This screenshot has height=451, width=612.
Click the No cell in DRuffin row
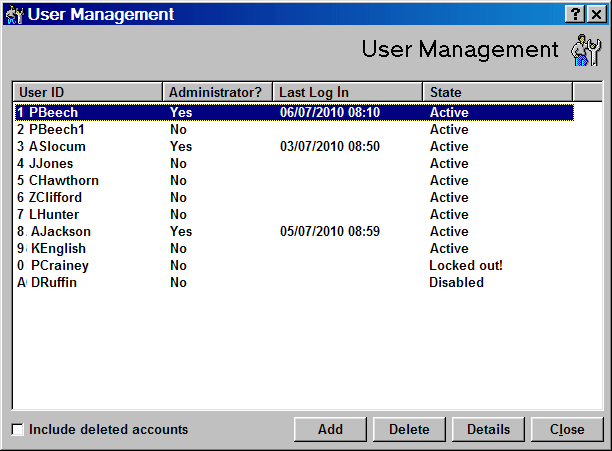pyautogui.click(x=178, y=282)
